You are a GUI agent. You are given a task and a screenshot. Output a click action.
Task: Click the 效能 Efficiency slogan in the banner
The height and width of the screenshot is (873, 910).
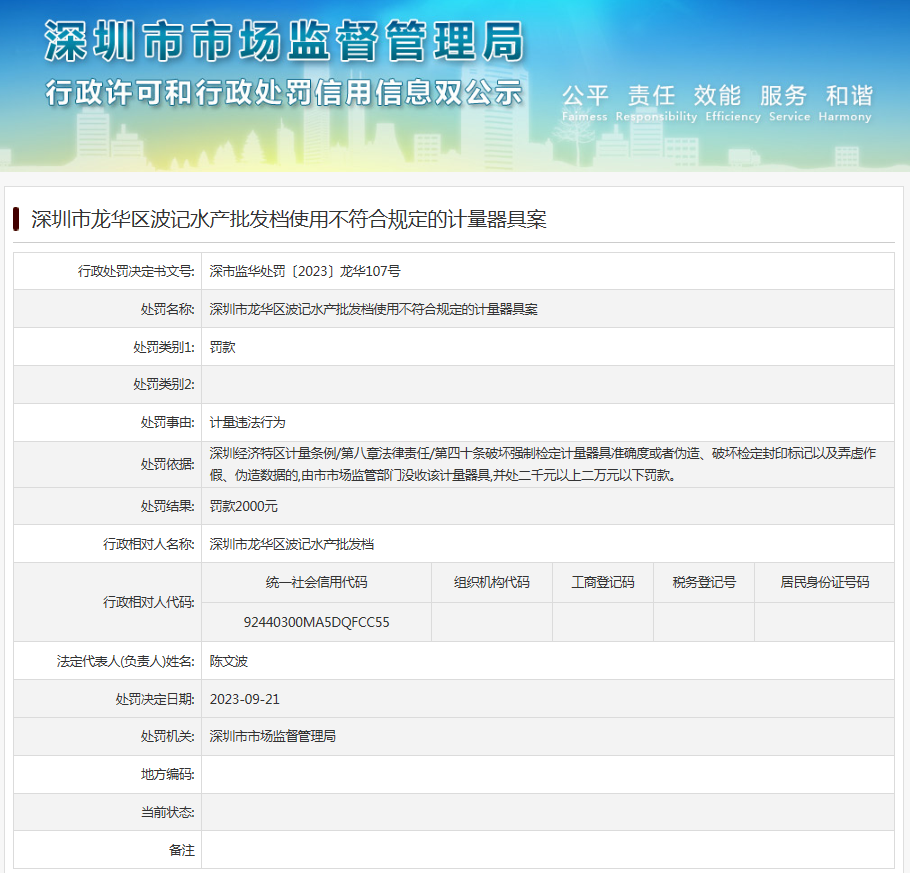[x=718, y=102]
